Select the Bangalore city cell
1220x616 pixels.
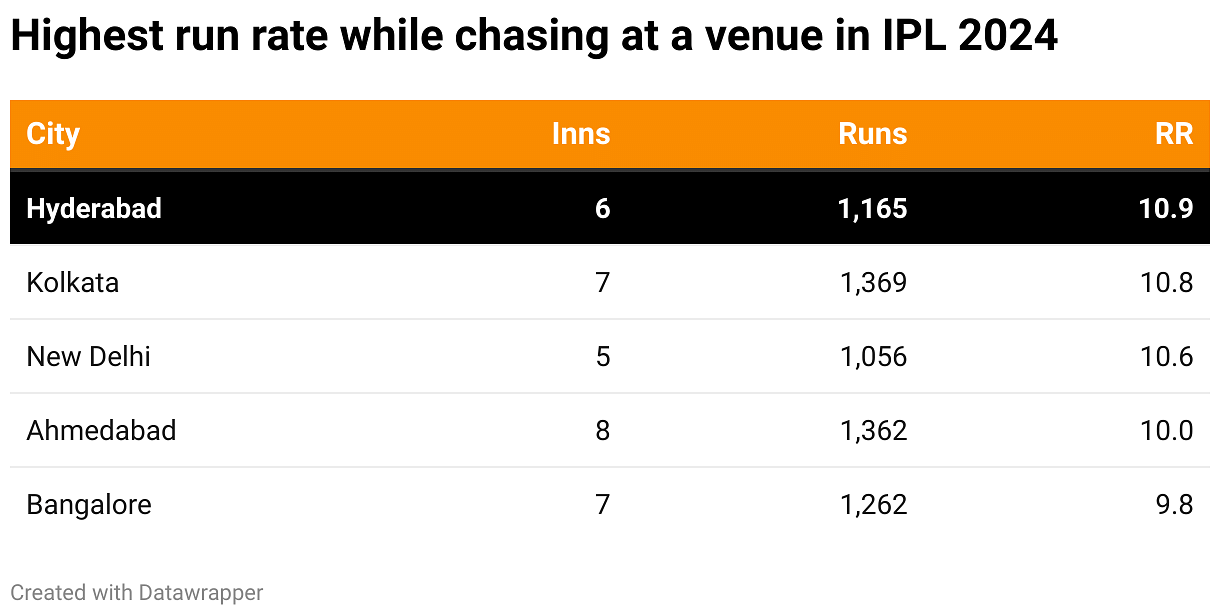pyautogui.click(x=89, y=504)
